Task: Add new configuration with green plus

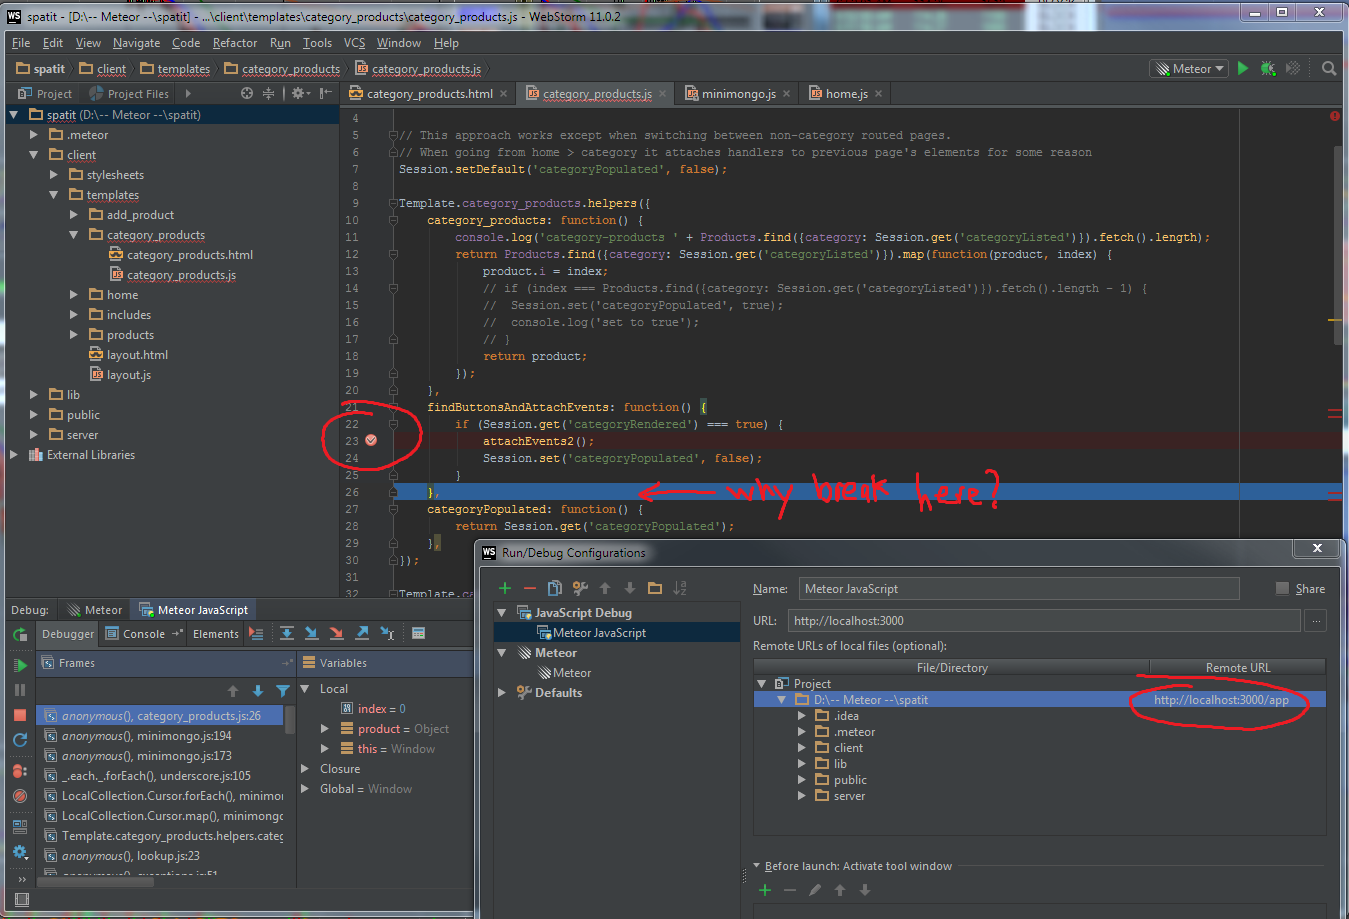Action: tap(505, 588)
